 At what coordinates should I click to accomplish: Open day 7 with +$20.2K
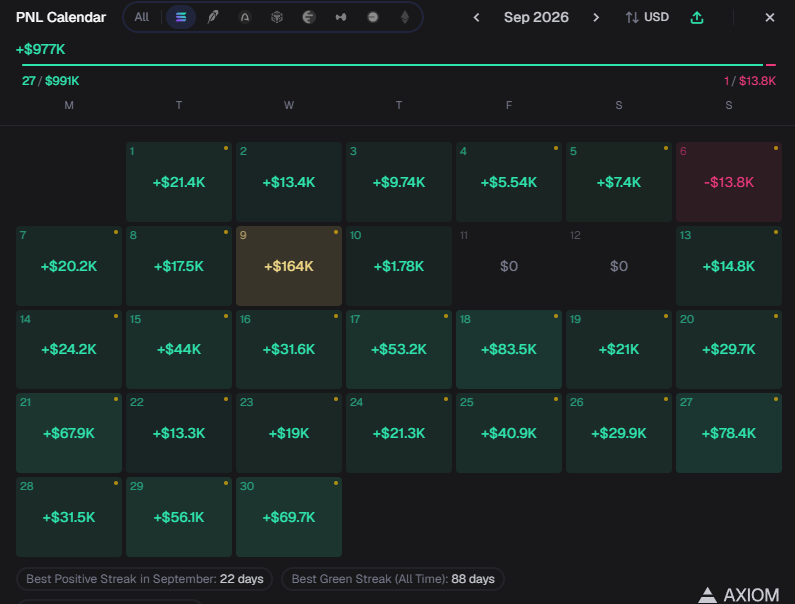(x=69, y=266)
